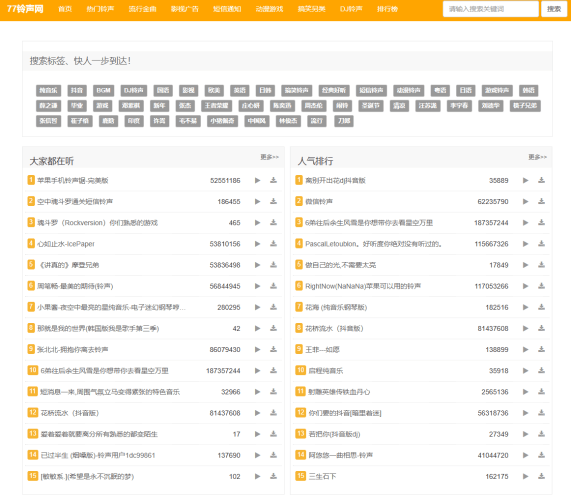Play row 12 花桥流水 in 大家都在听

point(257,413)
